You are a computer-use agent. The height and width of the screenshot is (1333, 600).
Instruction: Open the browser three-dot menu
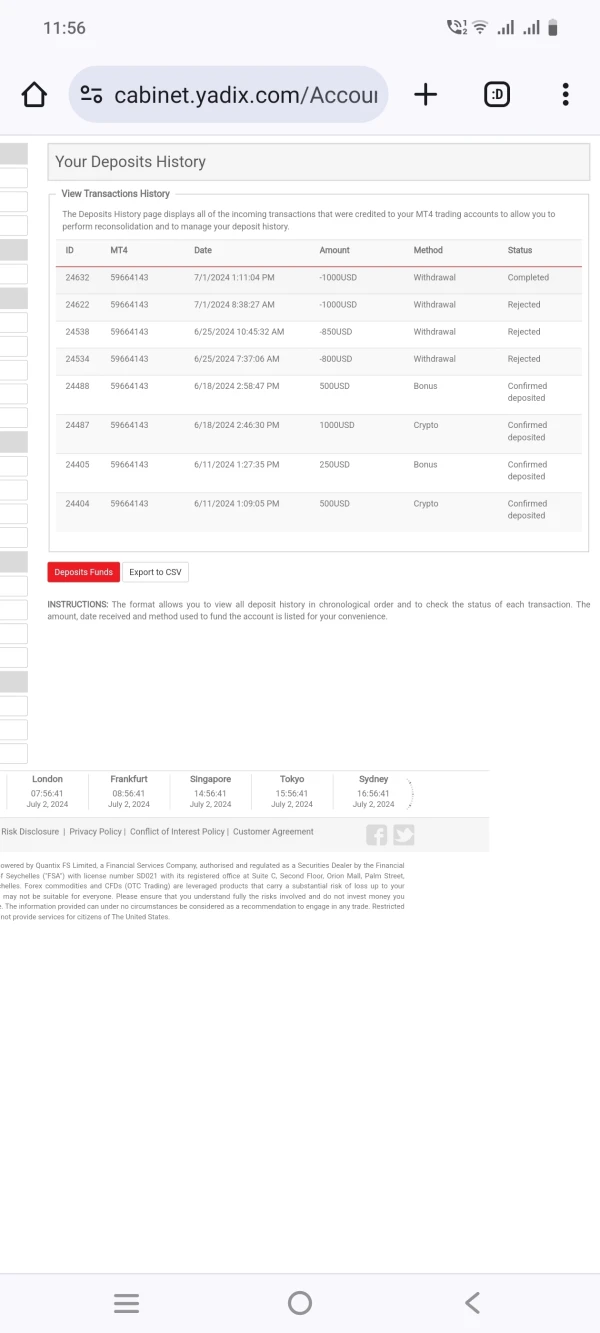click(x=566, y=95)
